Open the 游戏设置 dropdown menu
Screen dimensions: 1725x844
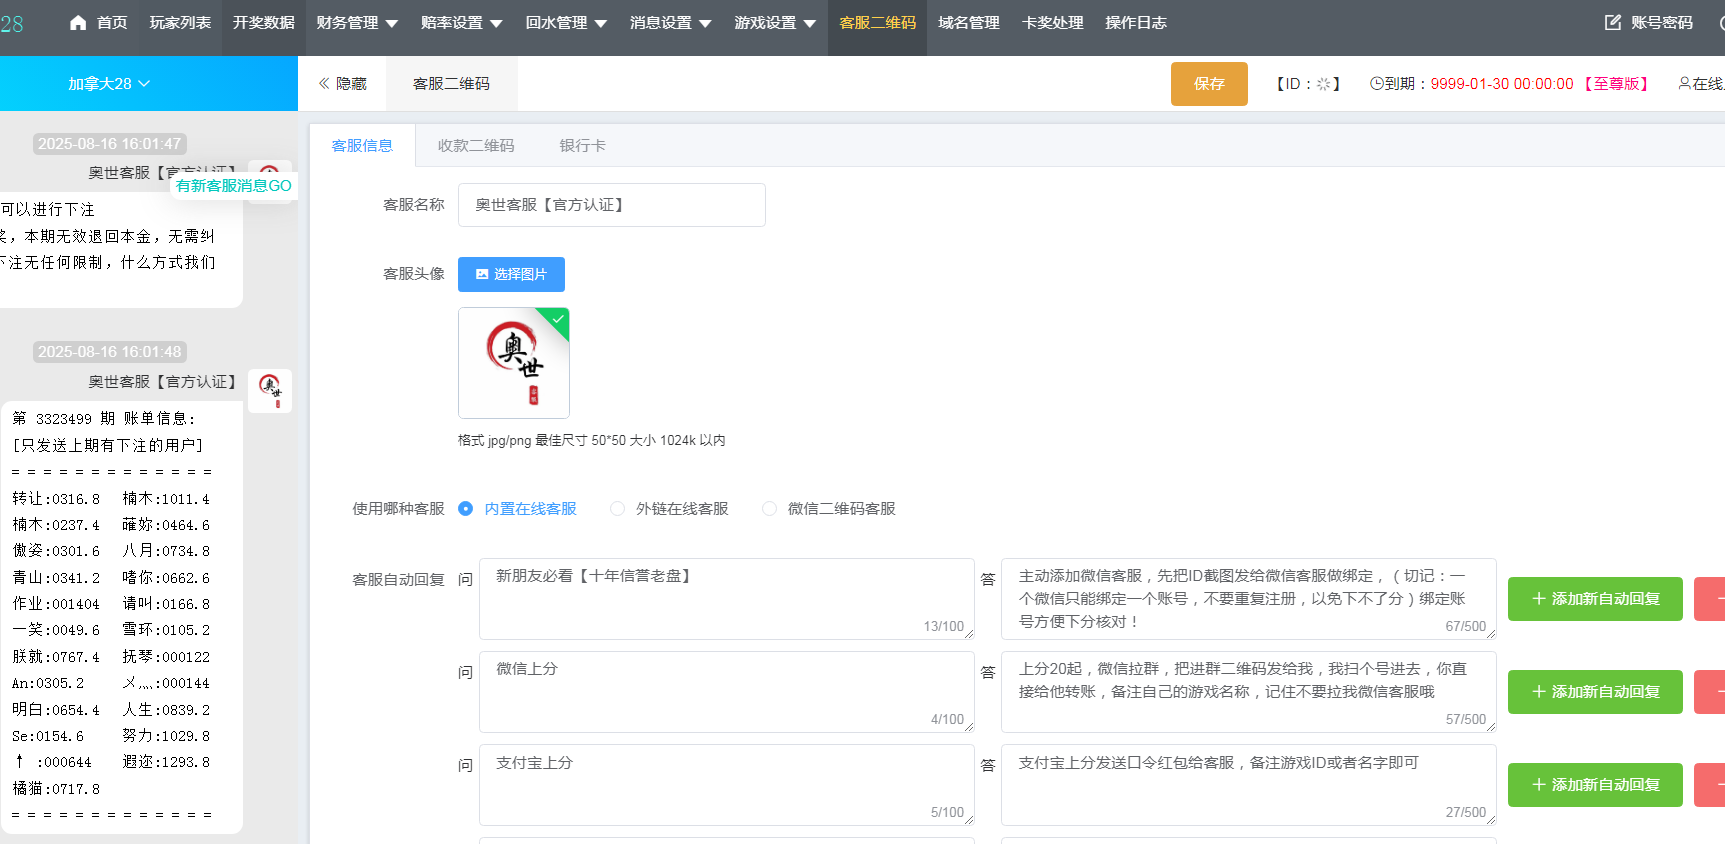tap(775, 22)
